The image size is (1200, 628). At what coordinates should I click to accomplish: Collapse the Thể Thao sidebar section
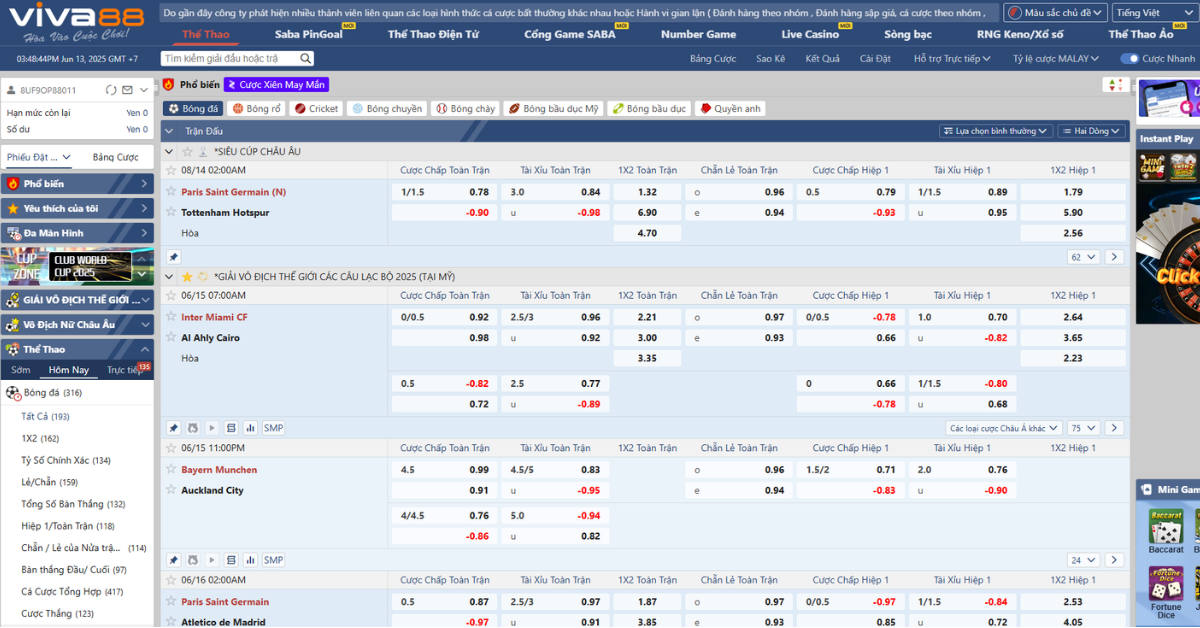tap(77, 349)
